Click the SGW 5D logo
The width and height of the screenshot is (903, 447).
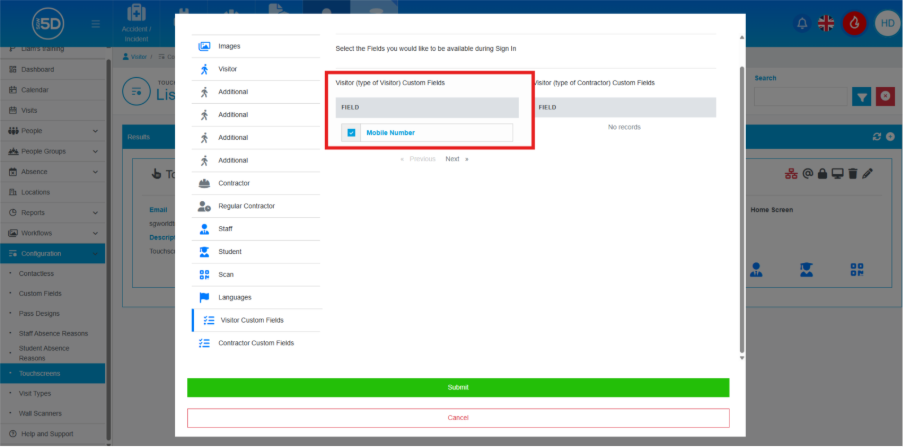48,24
